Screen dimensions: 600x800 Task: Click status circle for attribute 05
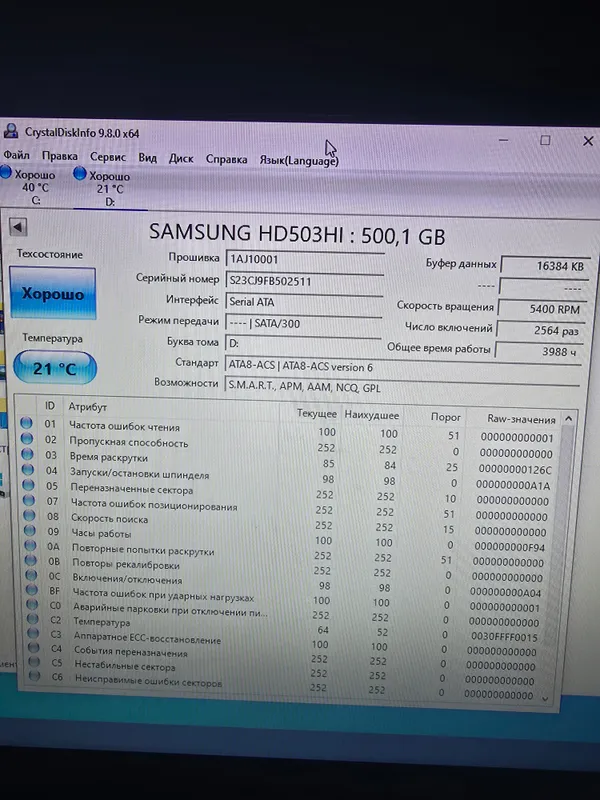(29, 485)
